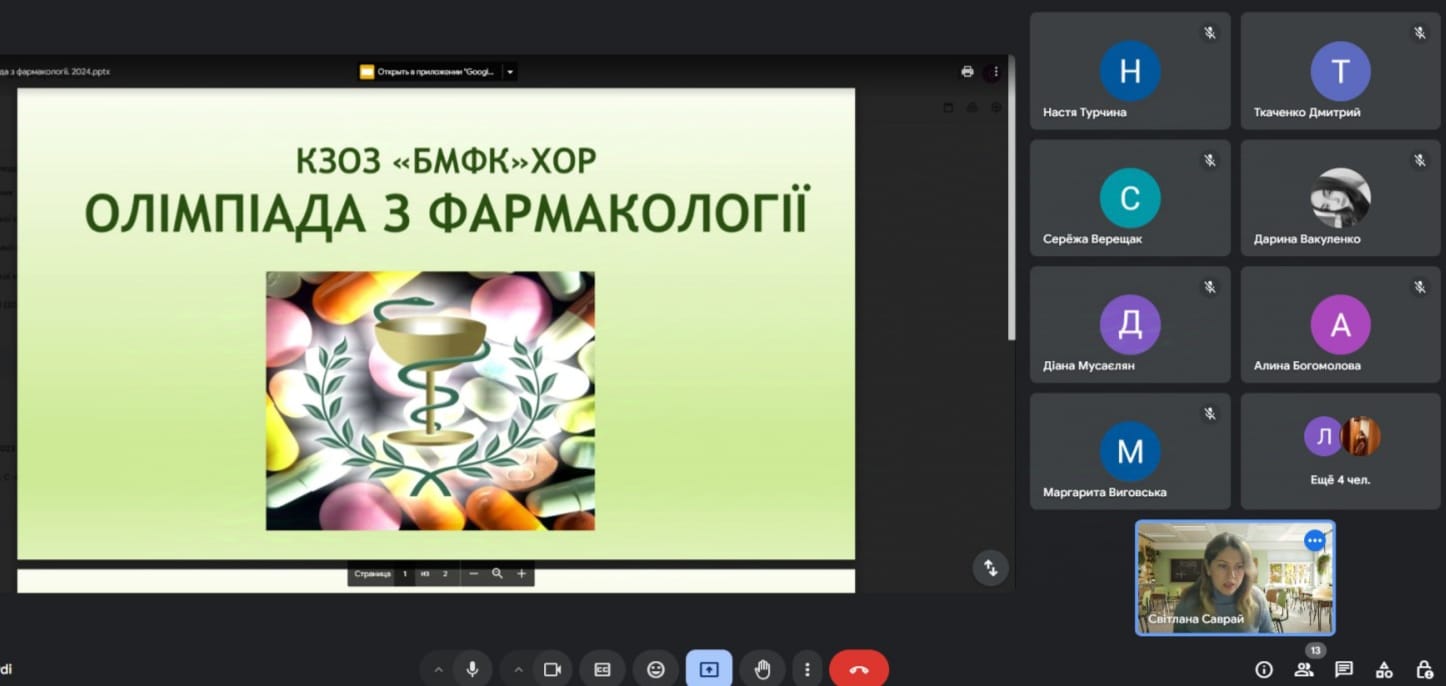
Task: Open blue three-dot menu on Світлана Саврай tile
Action: point(1314,541)
